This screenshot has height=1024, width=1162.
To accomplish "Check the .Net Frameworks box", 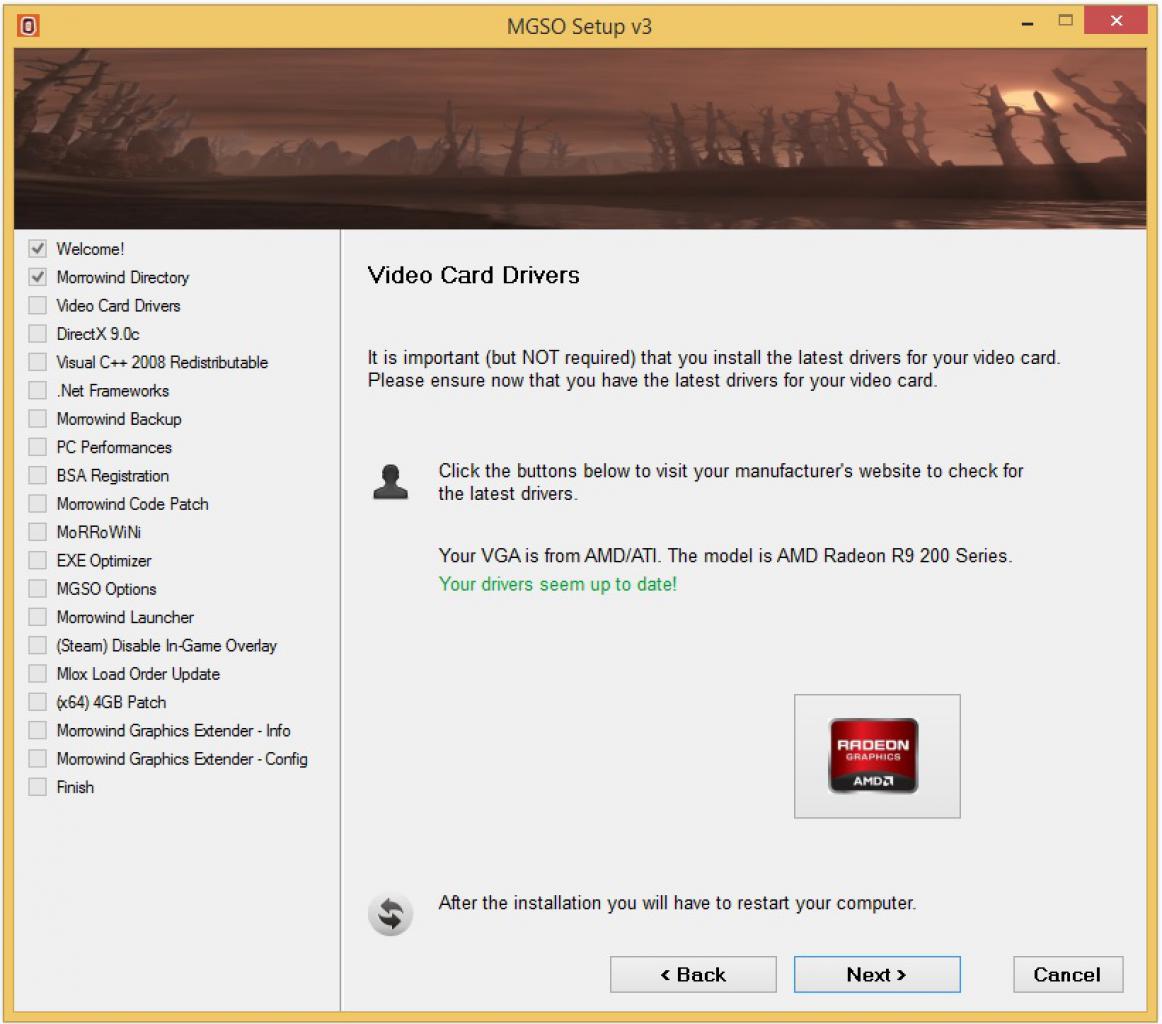I will click(x=37, y=390).
